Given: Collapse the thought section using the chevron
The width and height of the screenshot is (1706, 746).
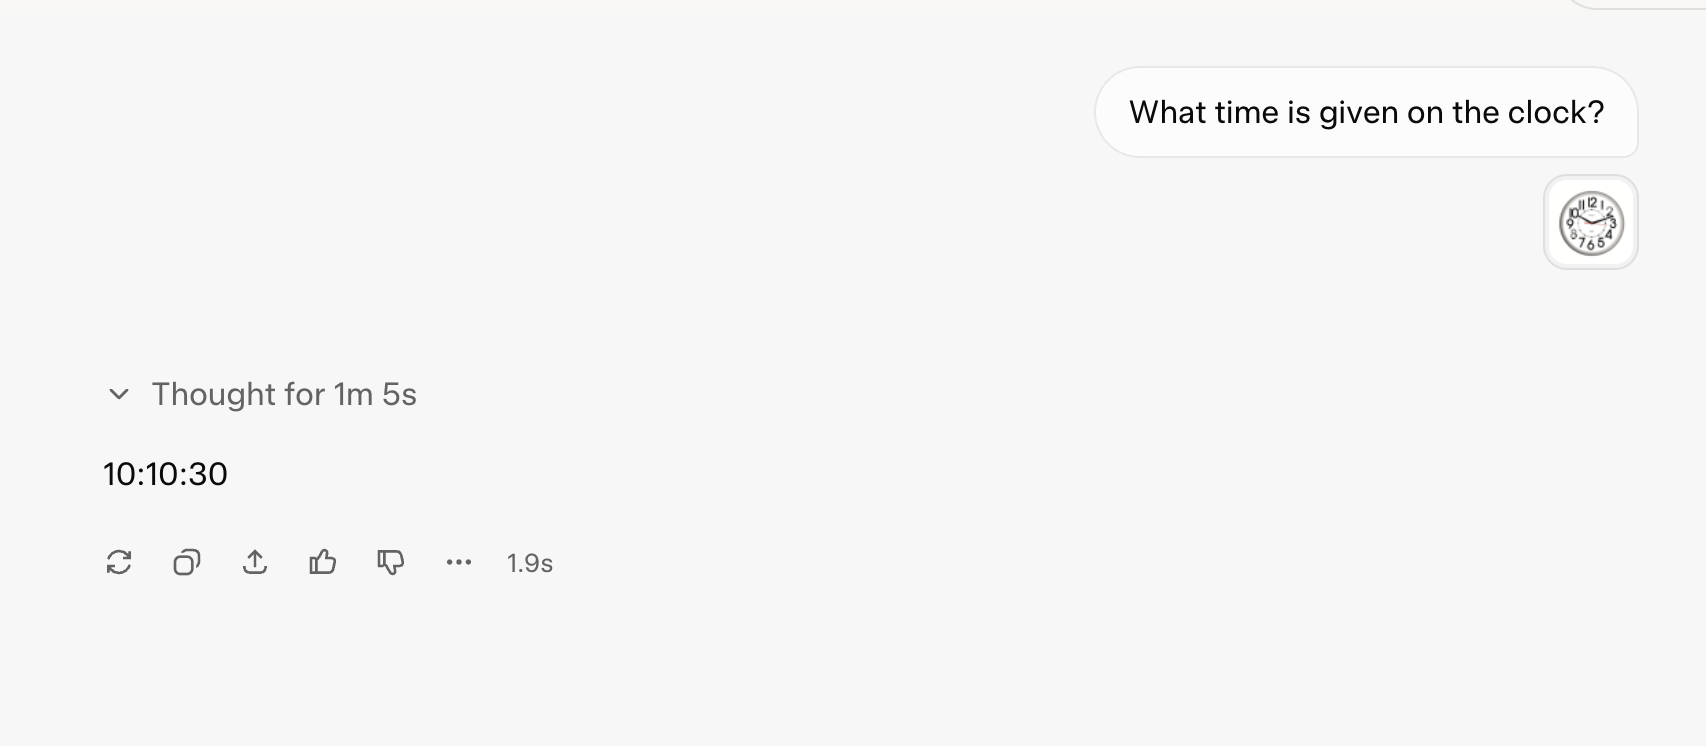Looking at the screenshot, I should click(x=119, y=394).
